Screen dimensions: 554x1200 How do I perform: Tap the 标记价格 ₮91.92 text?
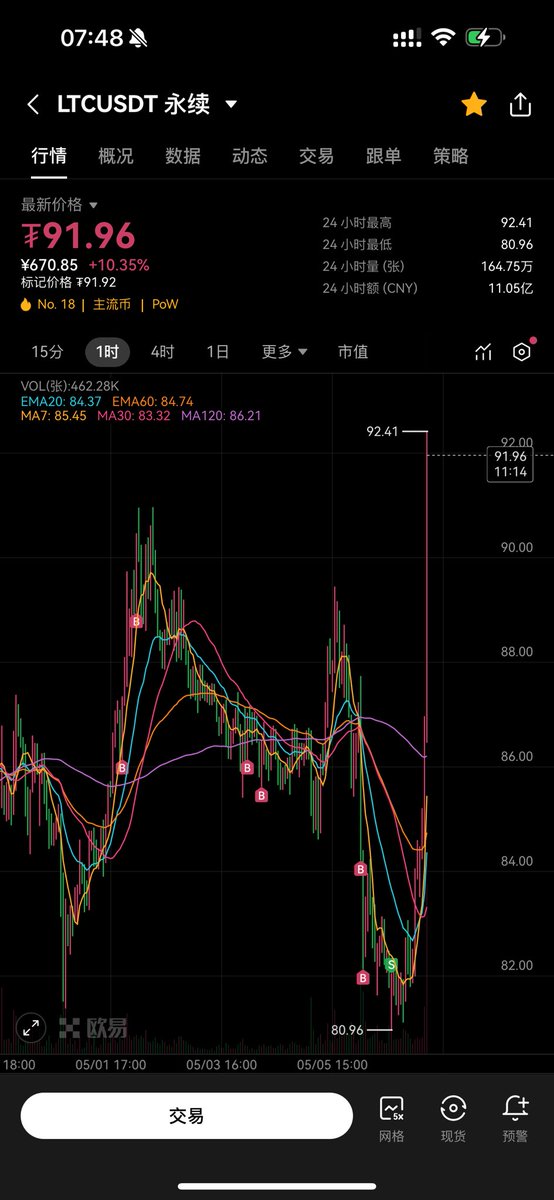click(70, 282)
